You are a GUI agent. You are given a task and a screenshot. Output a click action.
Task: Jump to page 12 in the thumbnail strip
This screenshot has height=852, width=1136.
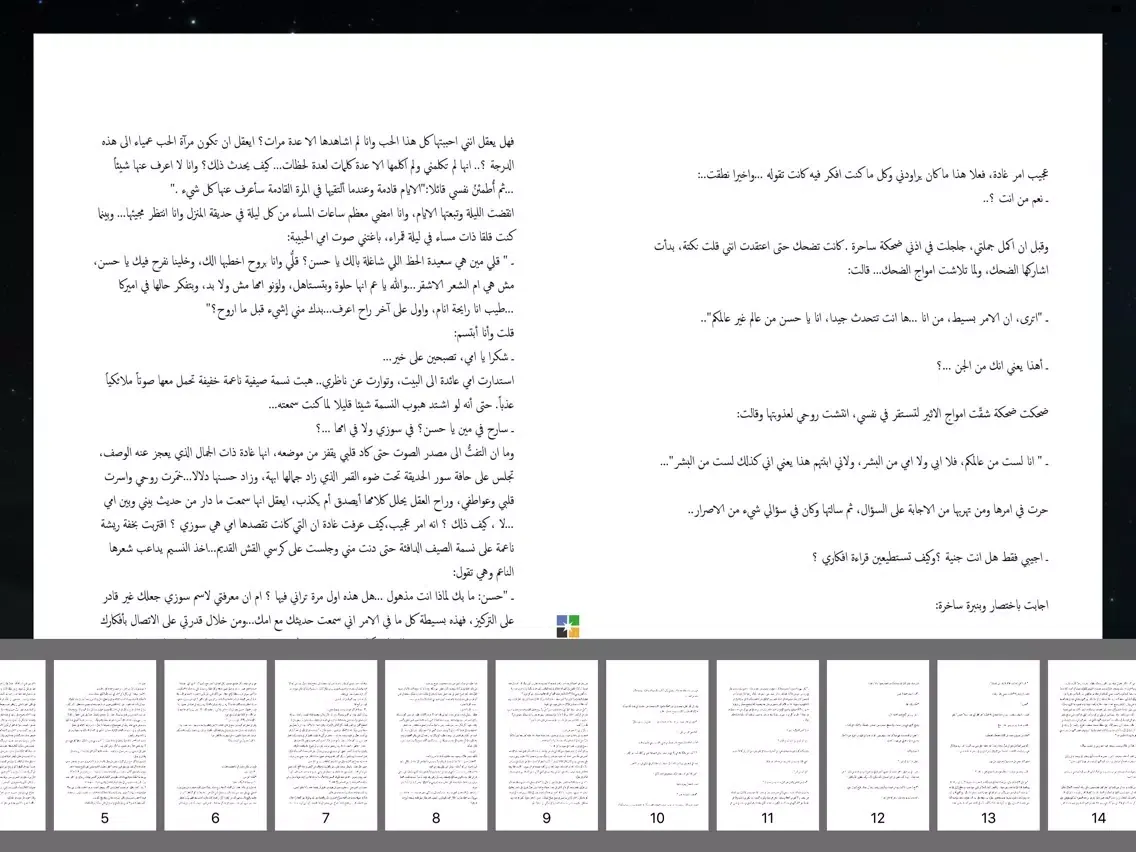pyautogui.click(x=878, y=745)
